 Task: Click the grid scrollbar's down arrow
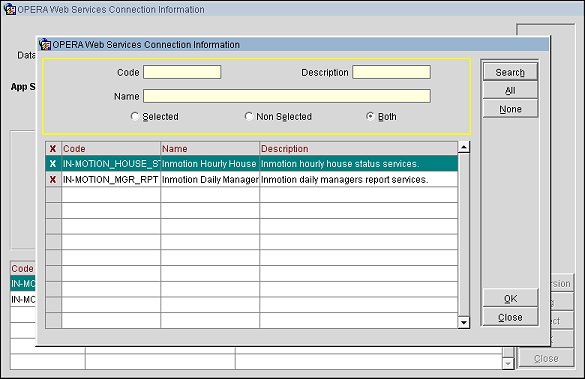tap(464, 322)
